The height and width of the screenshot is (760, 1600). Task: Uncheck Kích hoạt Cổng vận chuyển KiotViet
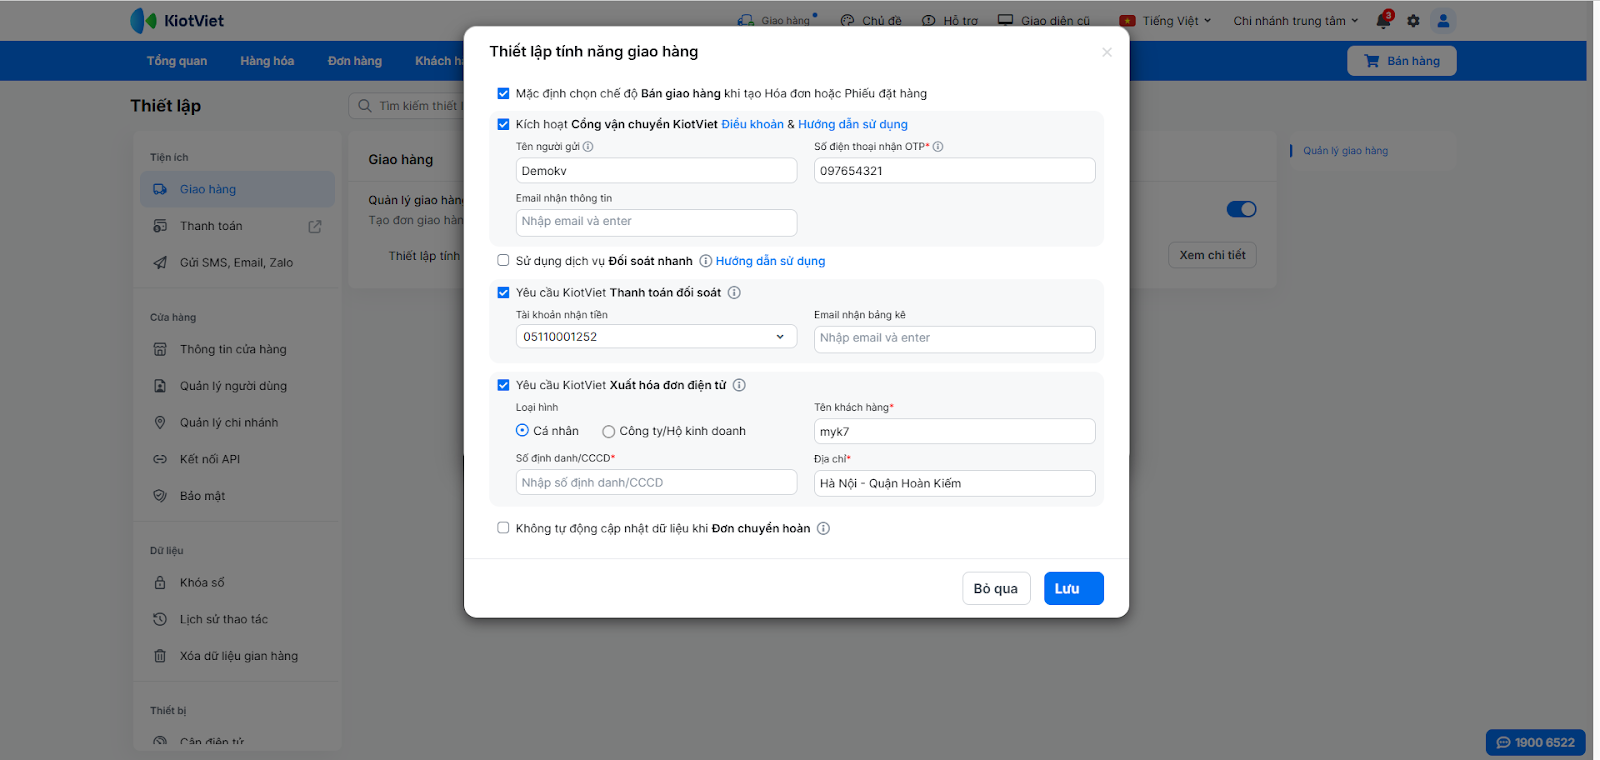(503, 125)
